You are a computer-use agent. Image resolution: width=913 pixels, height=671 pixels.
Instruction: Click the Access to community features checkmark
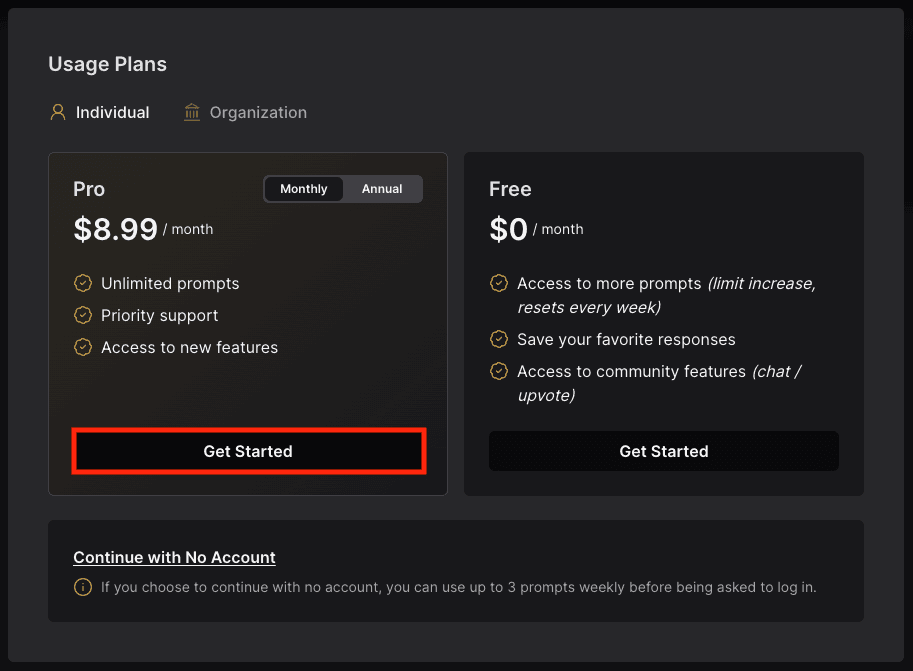coord(498,371)
